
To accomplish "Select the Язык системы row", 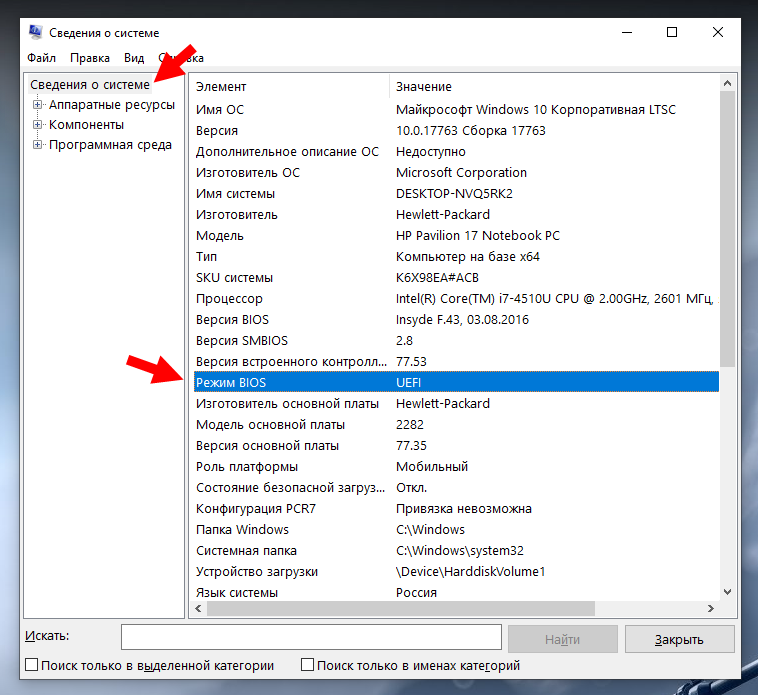I will pyautogui.click(x=456, y=593).
